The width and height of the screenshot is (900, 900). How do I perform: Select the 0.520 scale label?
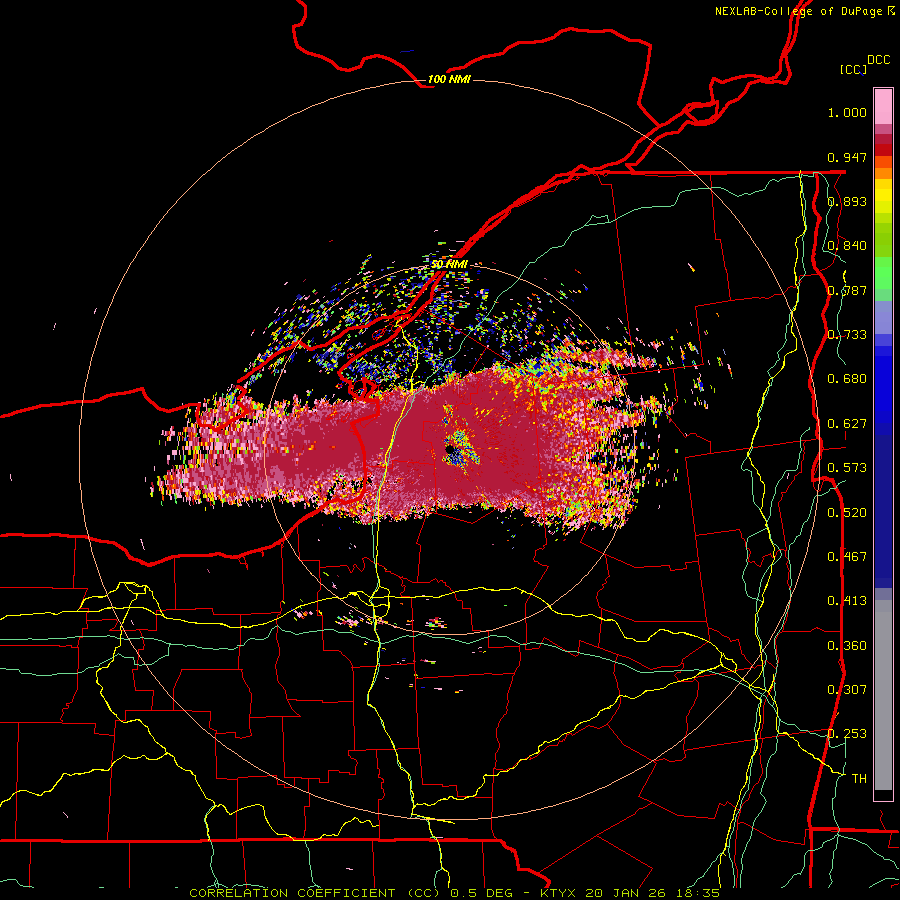click(847, 513)
